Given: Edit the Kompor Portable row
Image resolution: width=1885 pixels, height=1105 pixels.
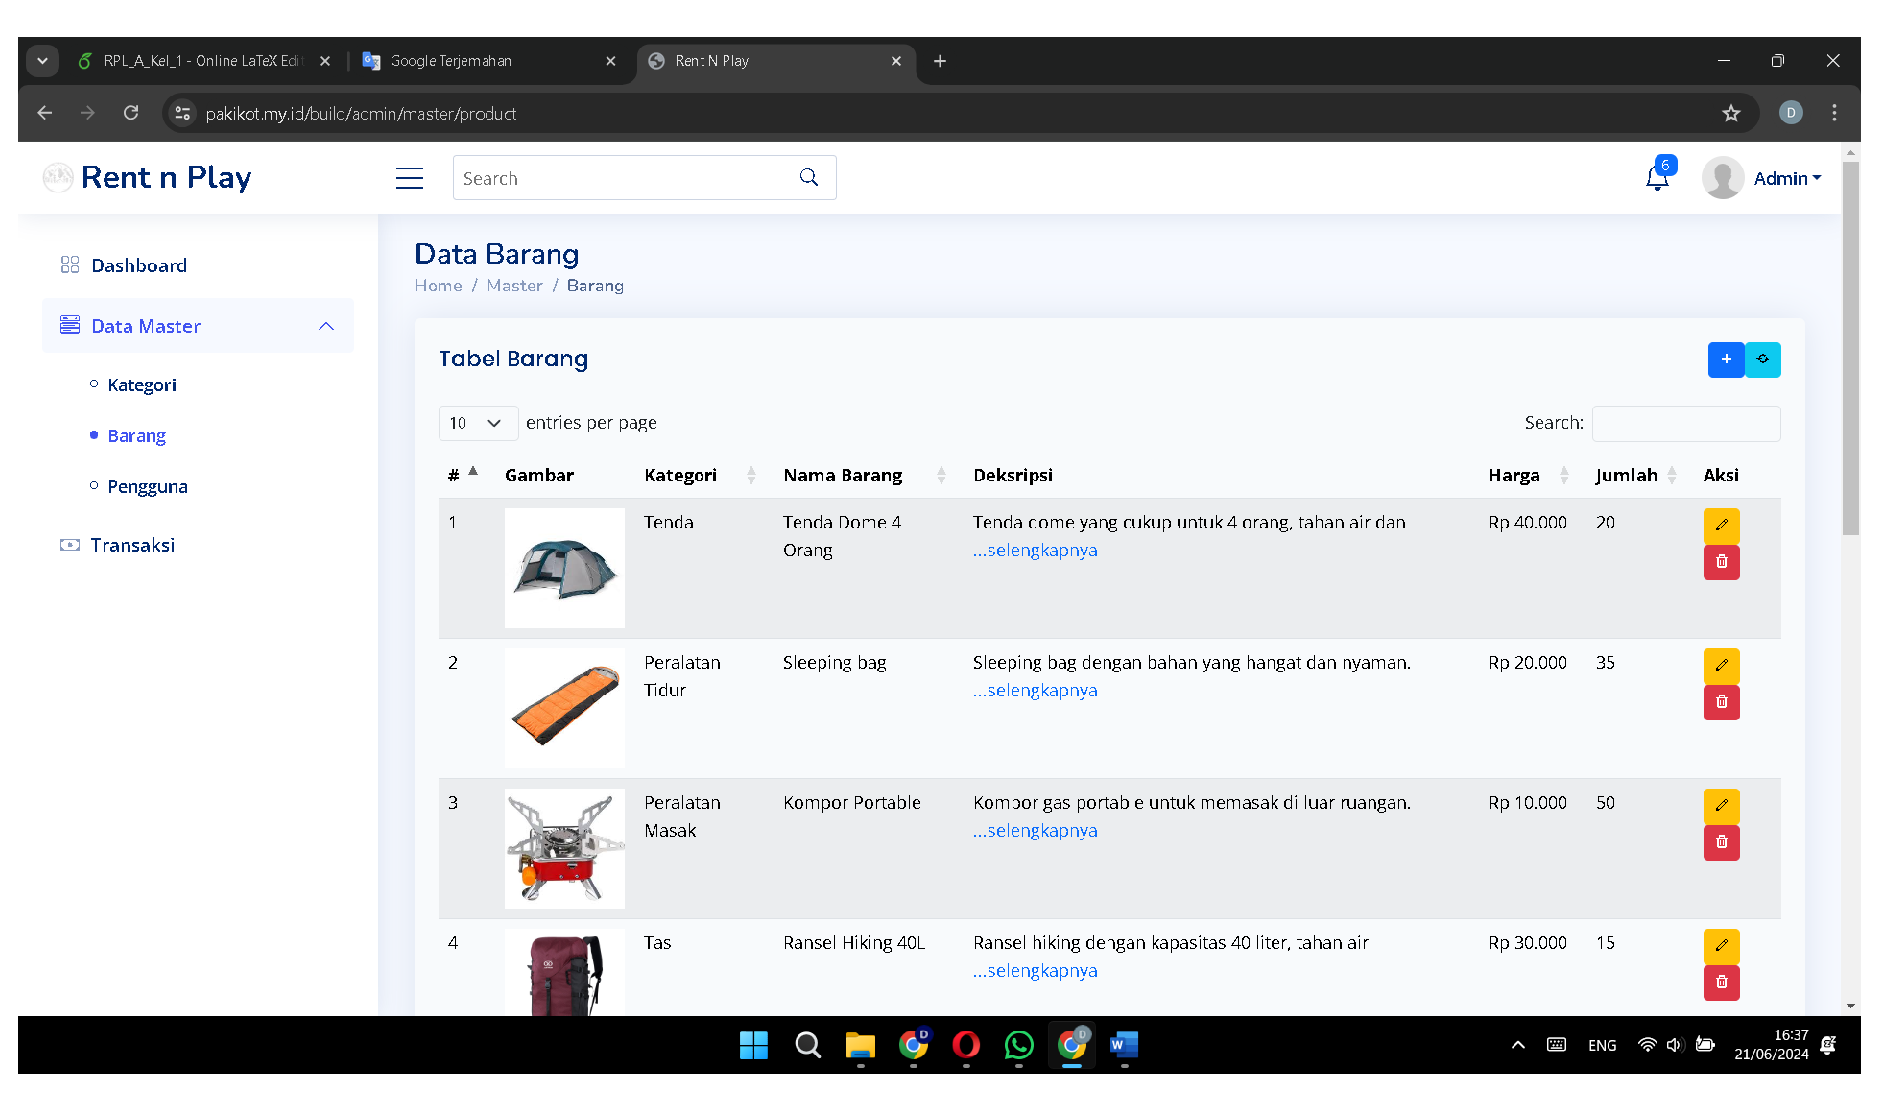Looking at the screenshot, I should [x=1721, y=805].
